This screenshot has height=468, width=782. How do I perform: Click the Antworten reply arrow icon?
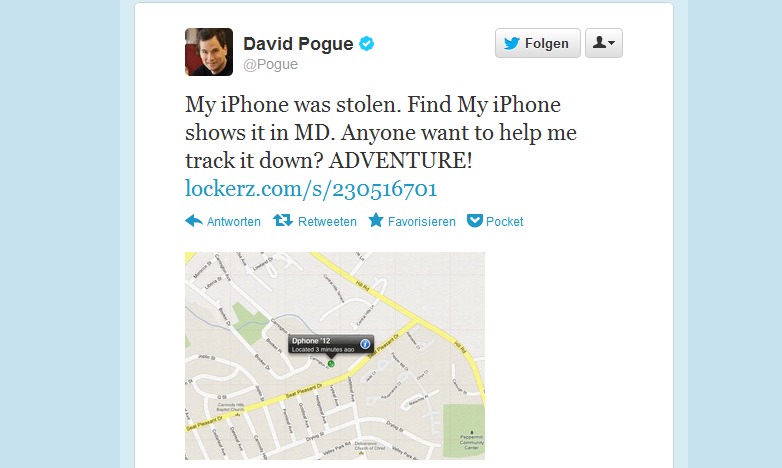[x=194, y=221]
